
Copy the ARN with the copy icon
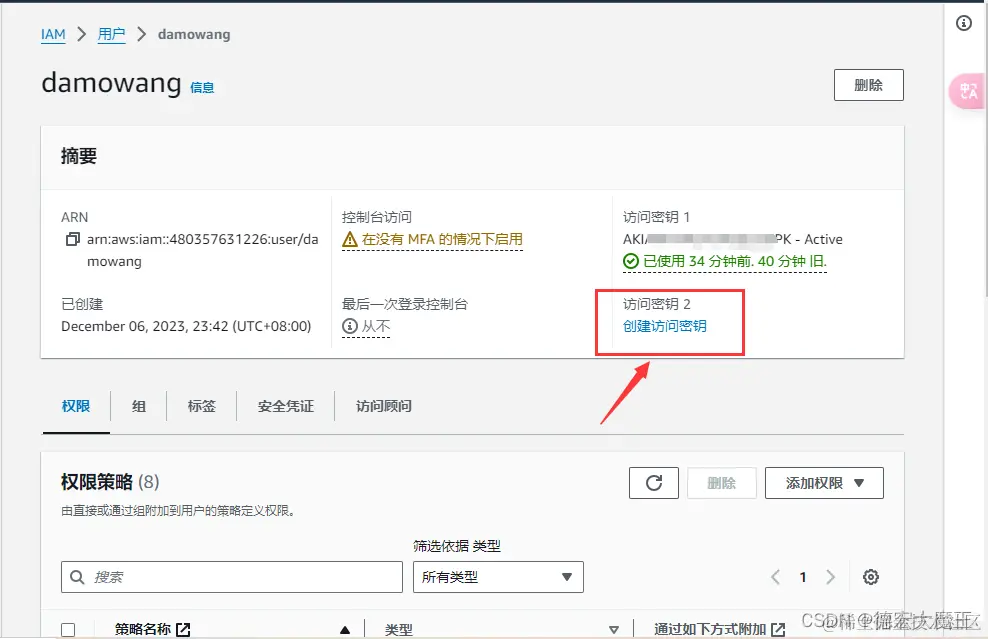tap(73, 239)
